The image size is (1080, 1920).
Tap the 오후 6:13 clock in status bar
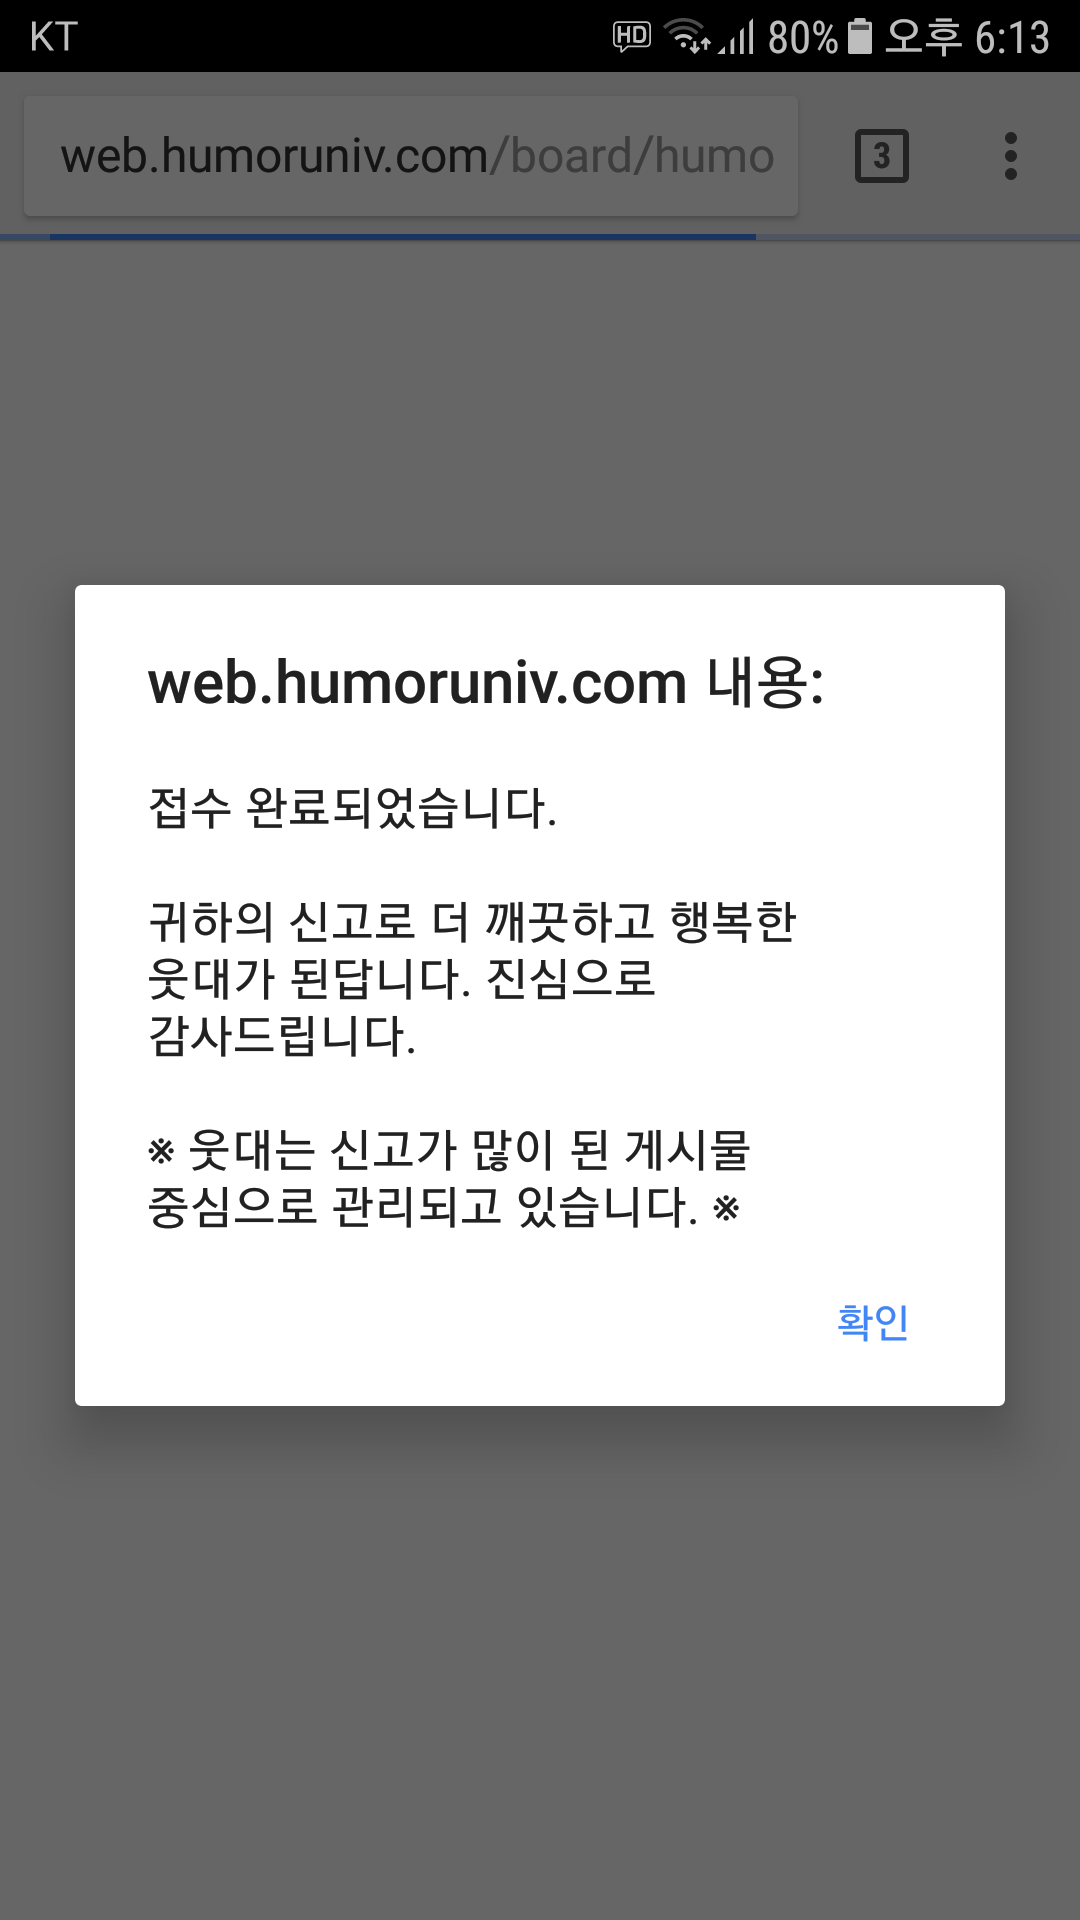pyautogui.click(x=967, y=38)
